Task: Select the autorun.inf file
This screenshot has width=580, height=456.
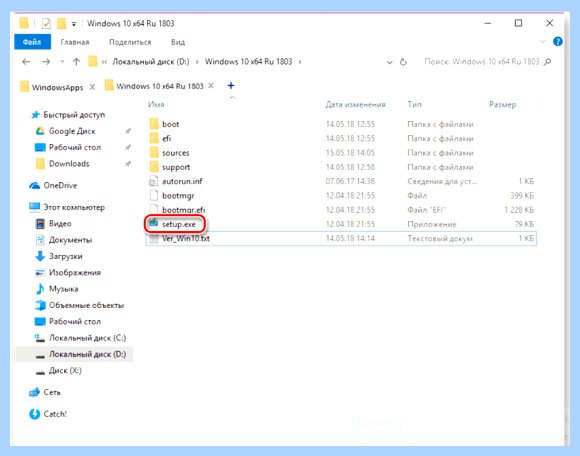Action: [182, 181]
